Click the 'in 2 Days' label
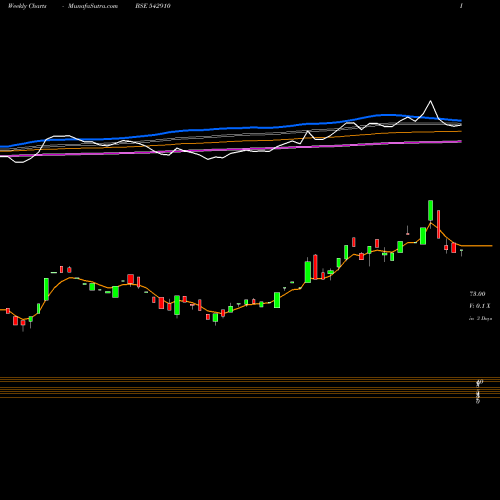This screenshot has width=500, height=500. coord(480,318)
